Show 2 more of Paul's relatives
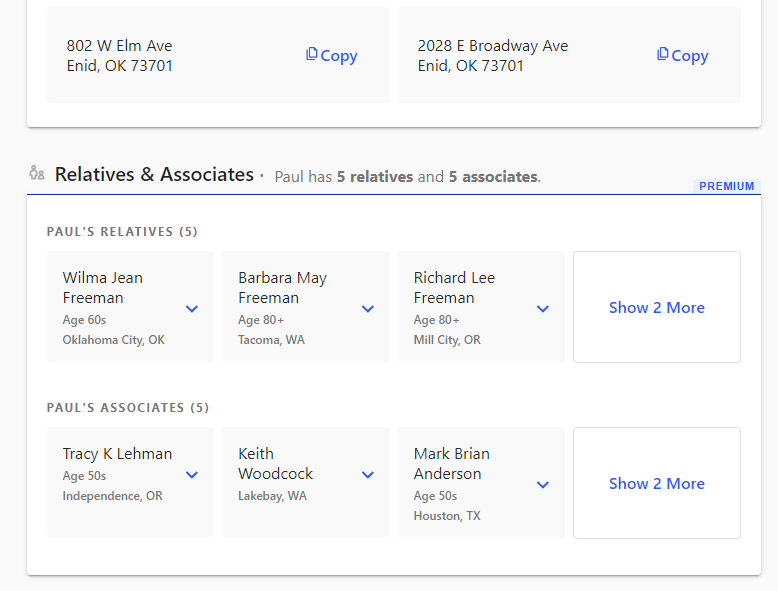778x591 pixels. coord(656,307)
